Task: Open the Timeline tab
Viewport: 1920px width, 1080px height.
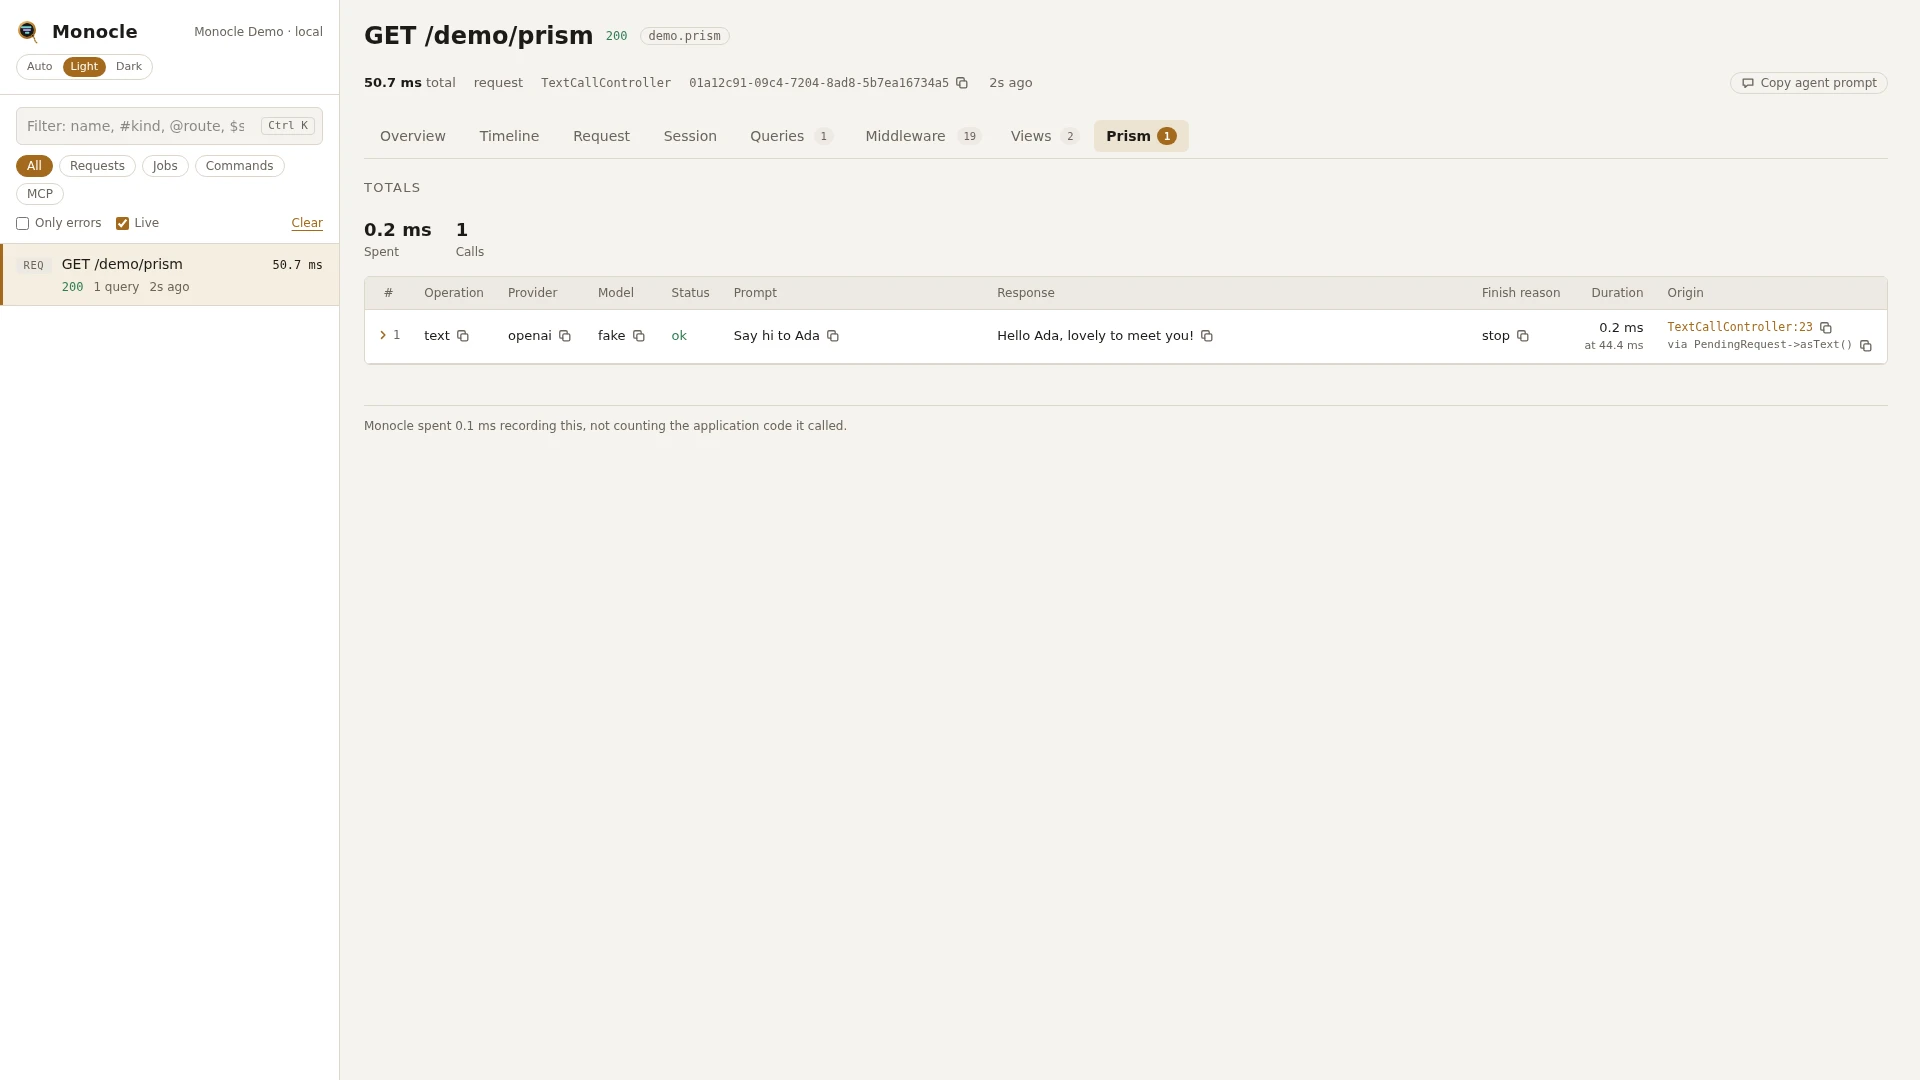Action: [509, 136]
